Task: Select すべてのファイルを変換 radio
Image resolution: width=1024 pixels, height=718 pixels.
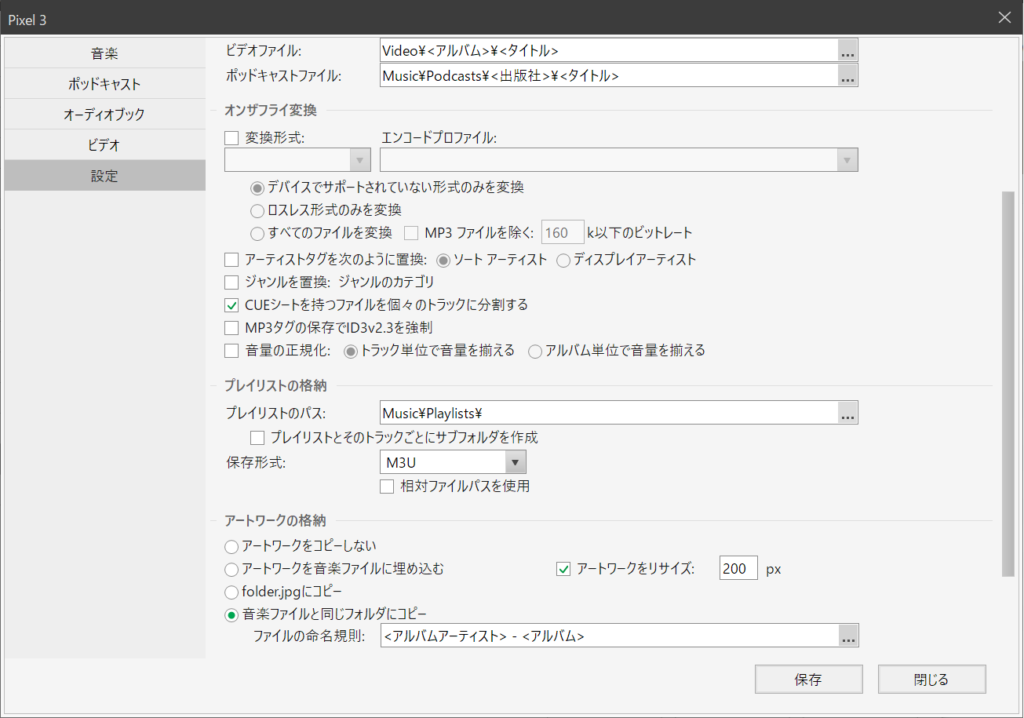Action: (257, 233)
